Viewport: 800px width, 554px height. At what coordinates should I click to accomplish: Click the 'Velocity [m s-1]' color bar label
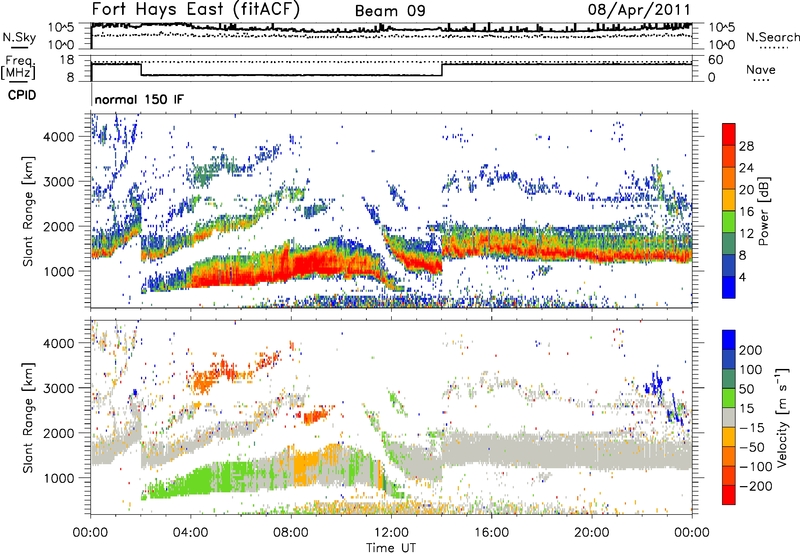[782, 418]
